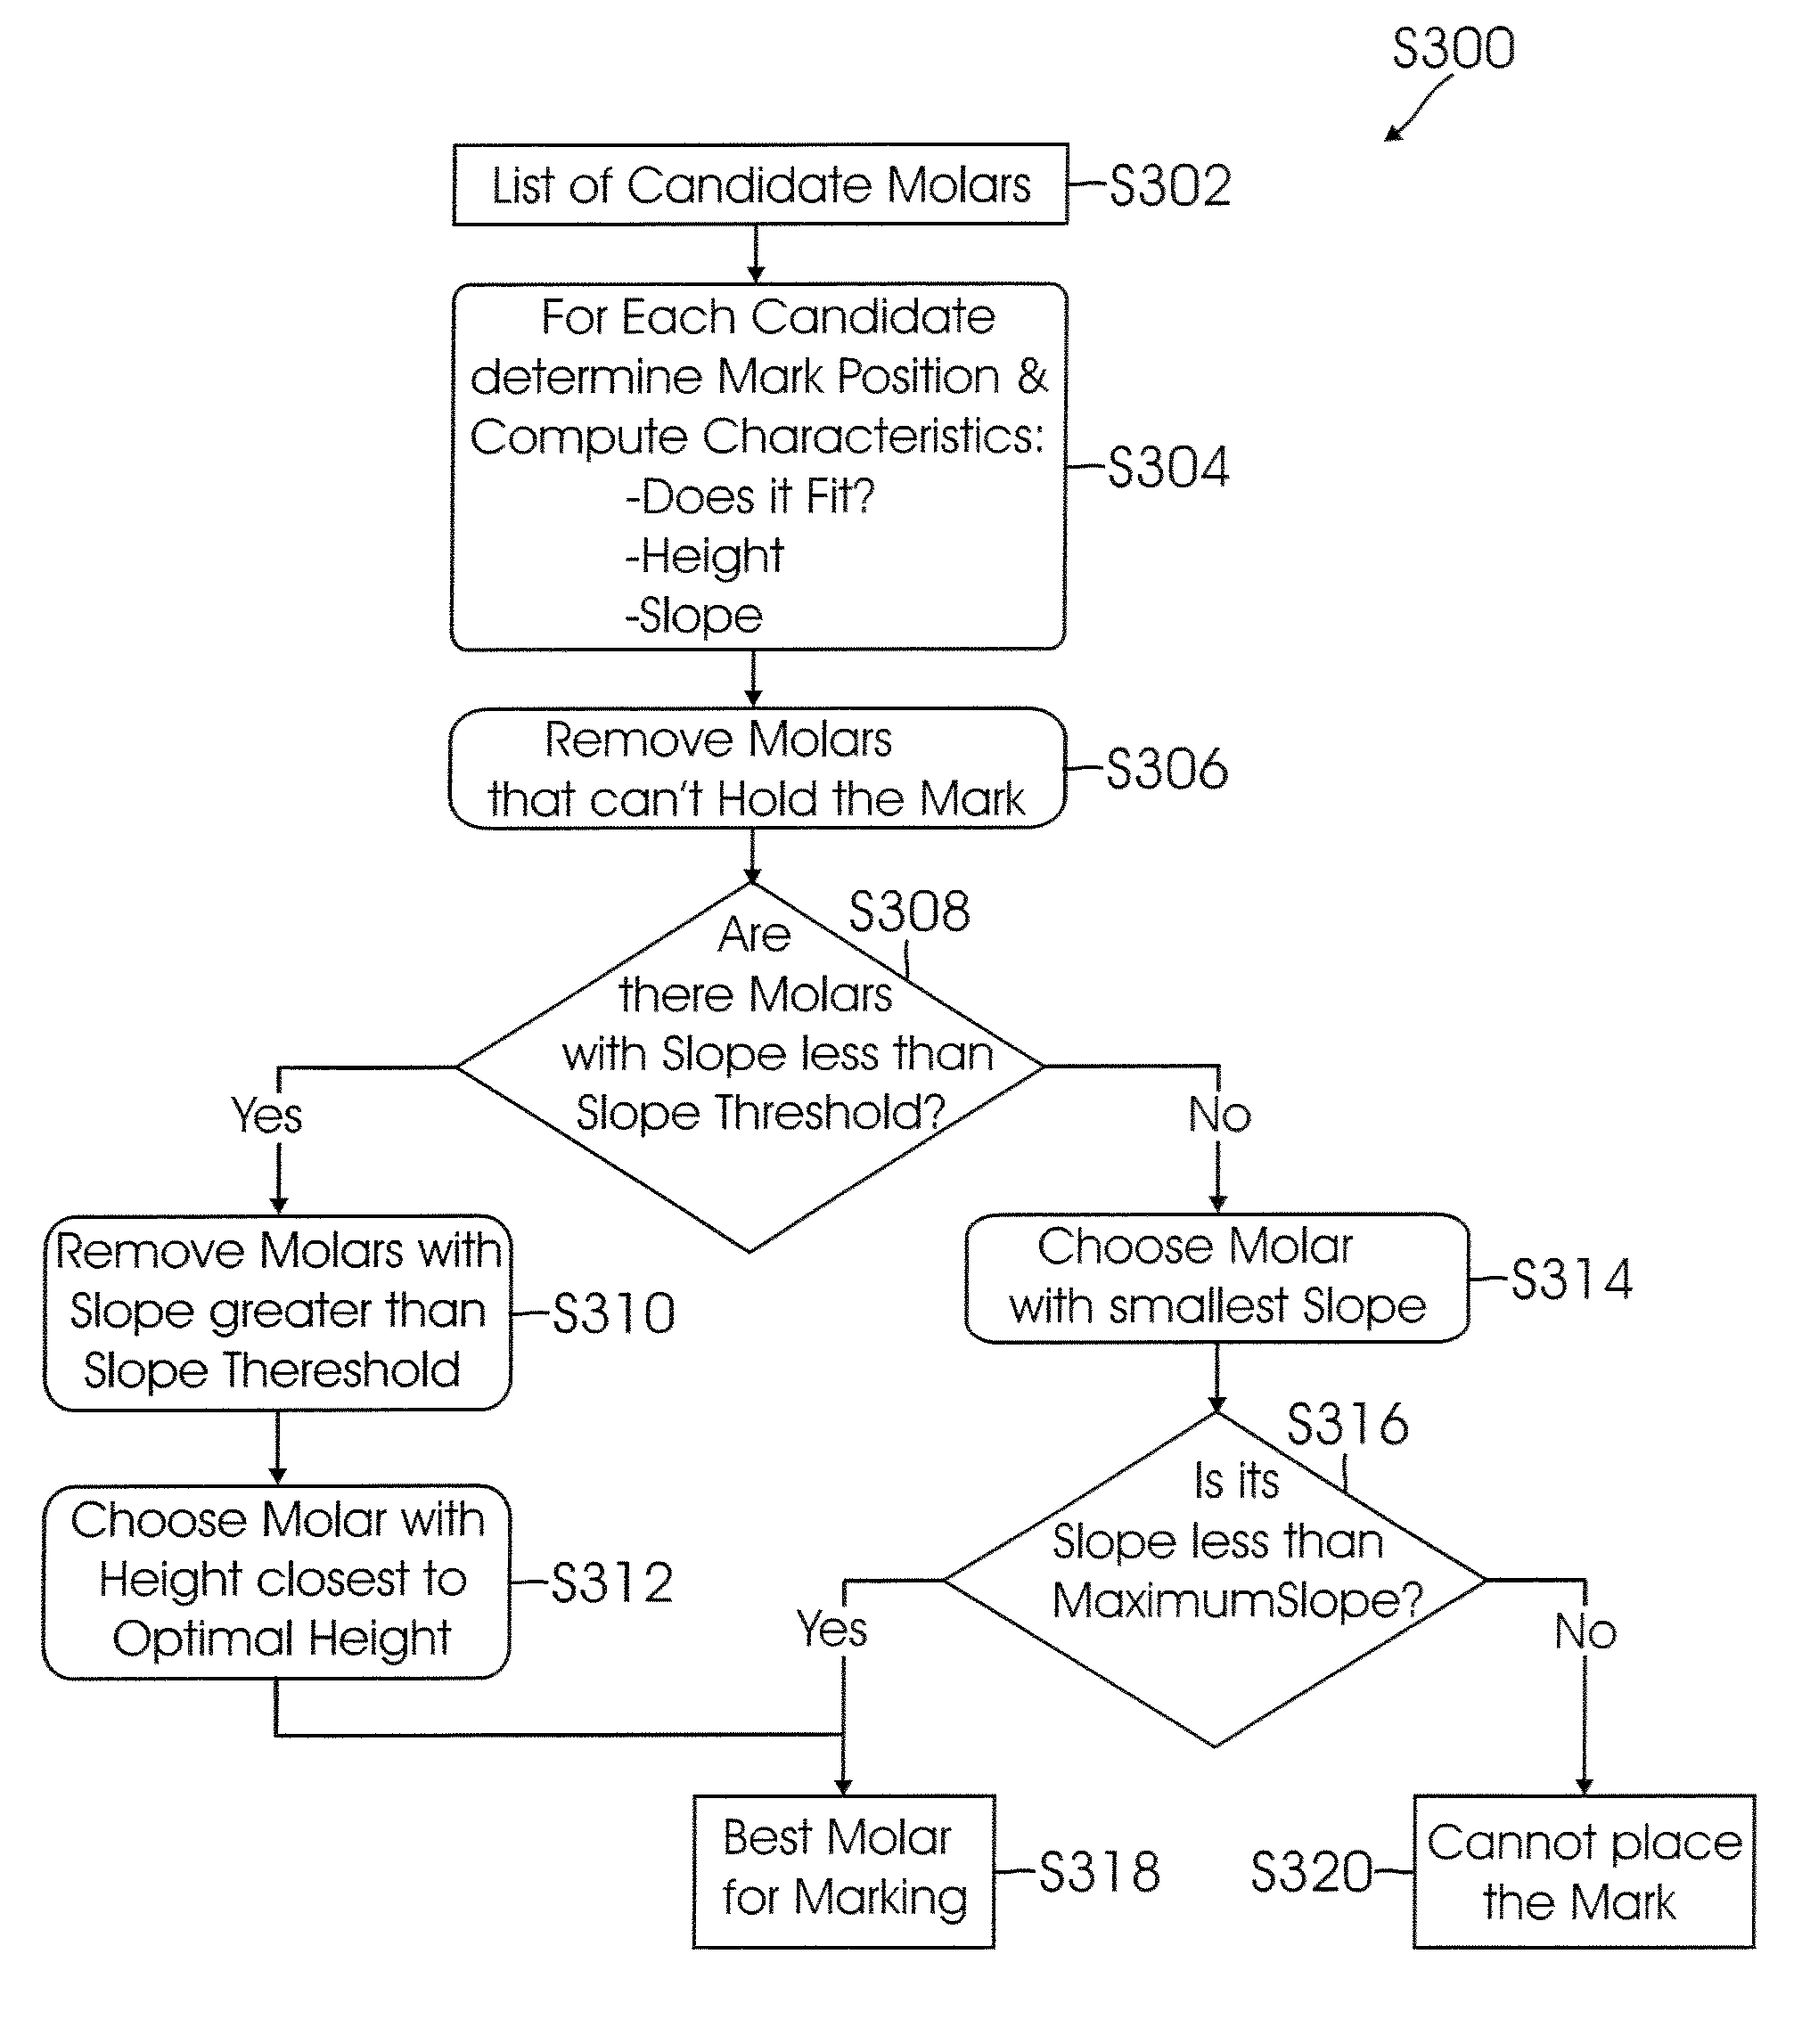This screenshot has width=1802, height=2044.
Task: Click the S316 MaximumSlope decision diamond
Action: (1217, 1566)
